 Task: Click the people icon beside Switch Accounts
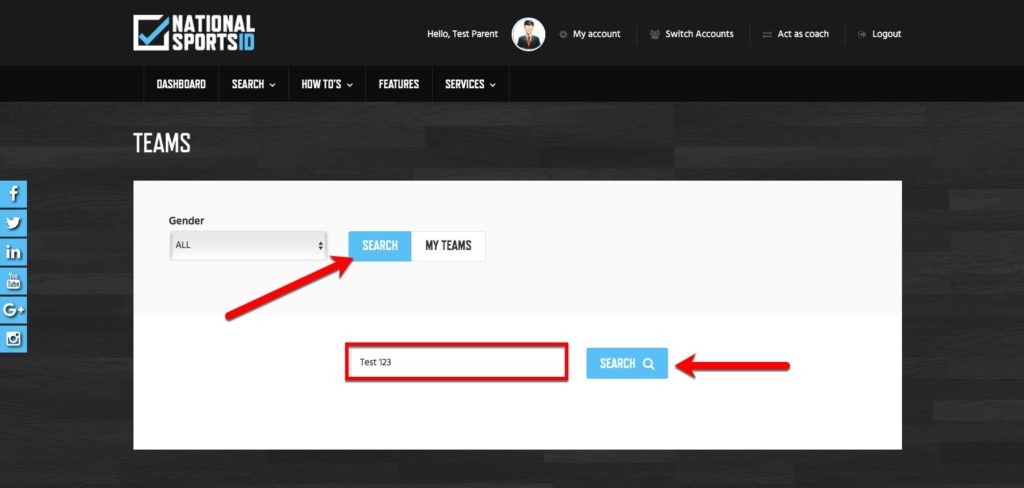pos(654,34)
